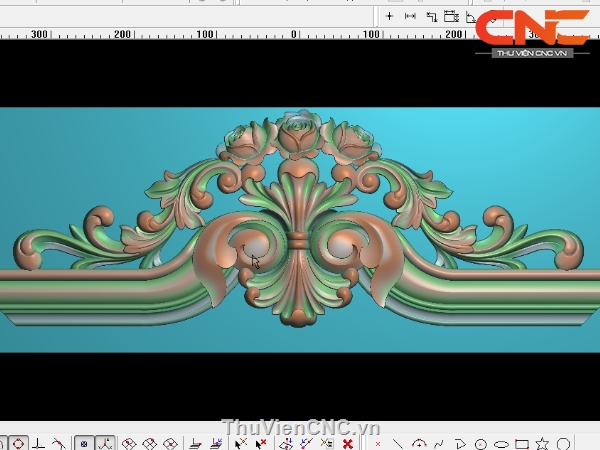Click the plus crosshair icon in top toolbar
Viewport: 600px width, 450px height.
tap(390, 16)
